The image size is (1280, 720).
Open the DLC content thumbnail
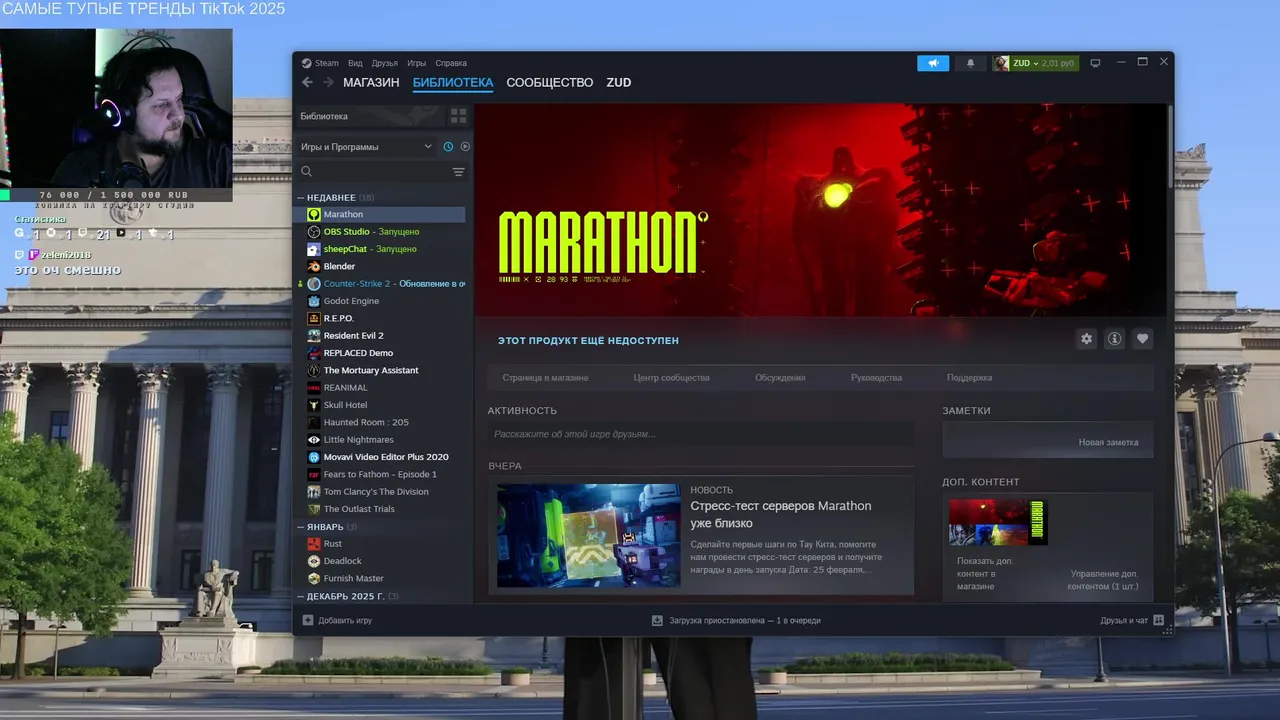click(x=997, y=522)
